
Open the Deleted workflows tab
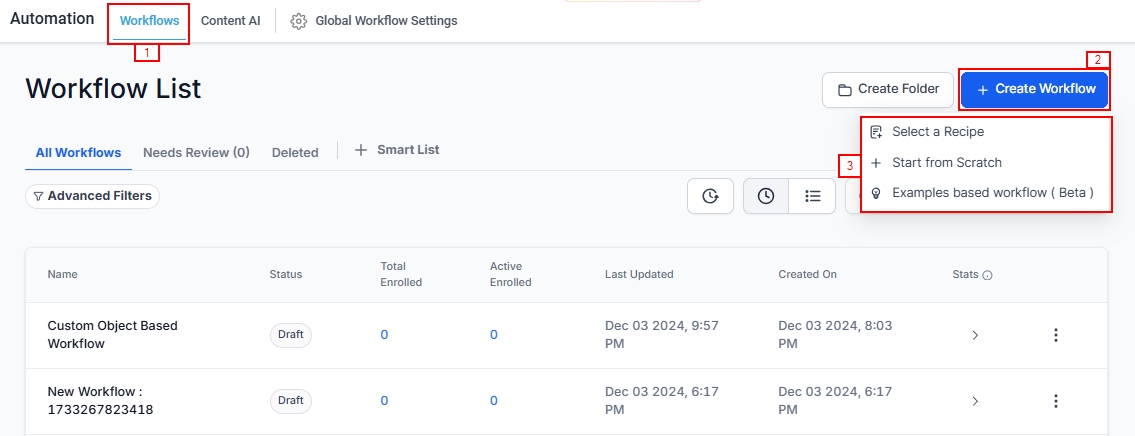tap(295, 153)
